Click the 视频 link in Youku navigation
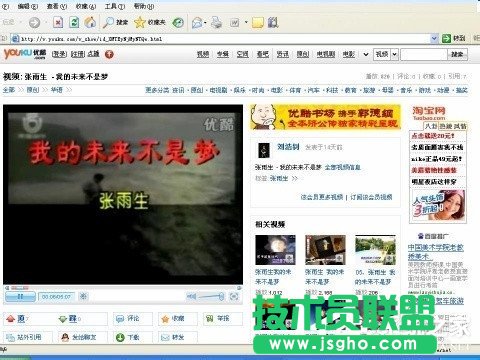This screenshot has height=360, width=480. point(203,54)
